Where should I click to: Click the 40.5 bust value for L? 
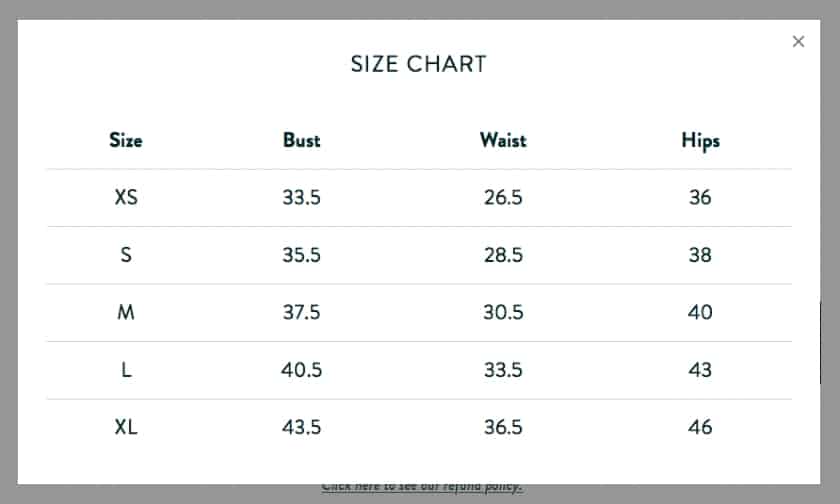point(302,370)
